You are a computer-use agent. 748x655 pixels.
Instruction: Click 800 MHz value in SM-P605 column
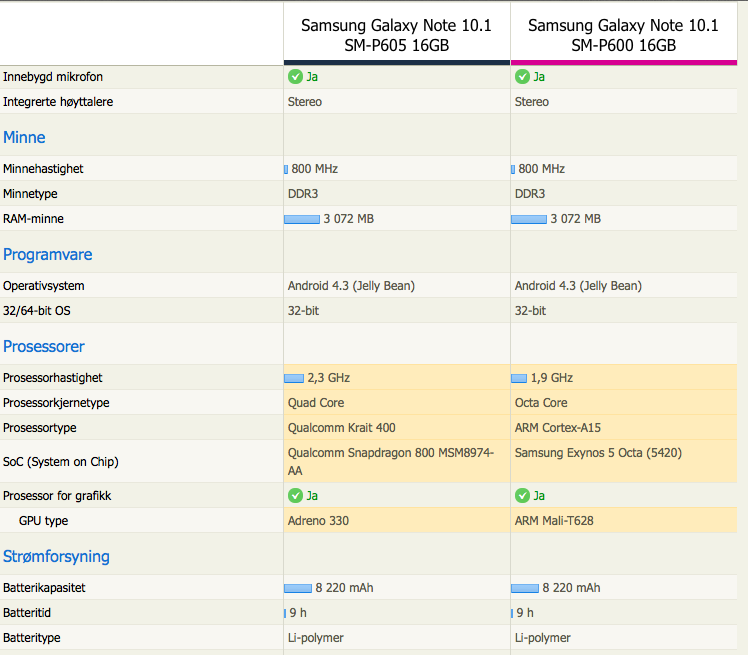315,169
